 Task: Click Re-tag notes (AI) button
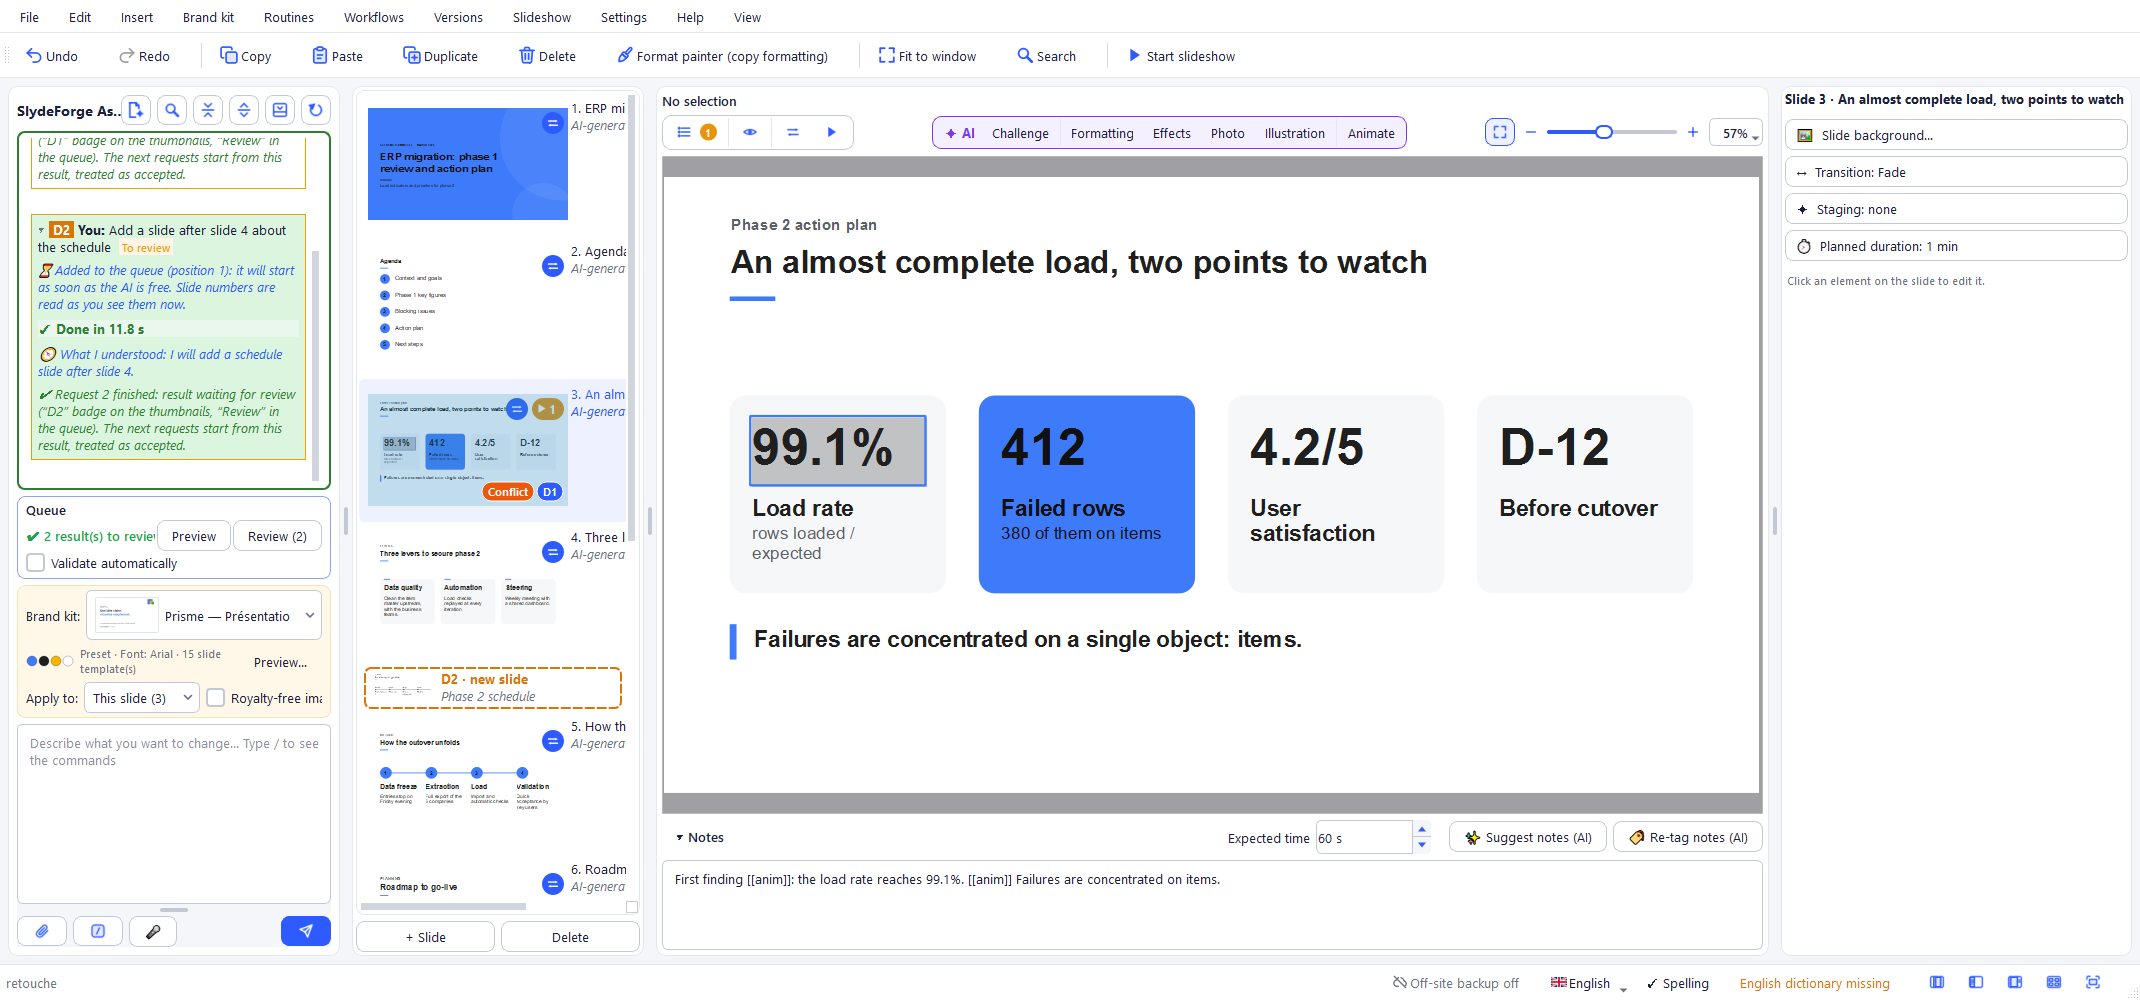point(1688,837)
